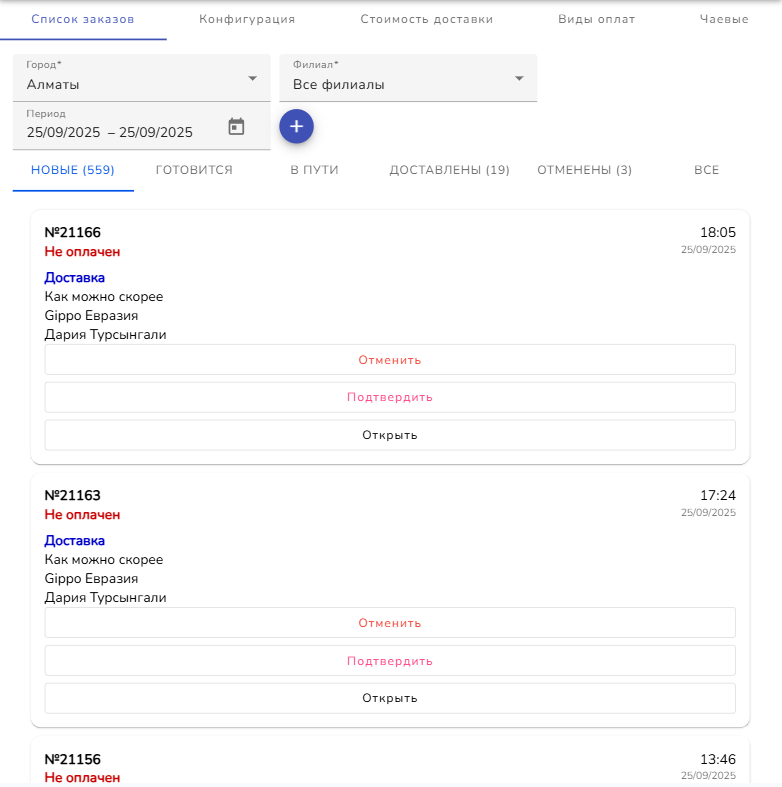
Task: Confirm order №21166 with Подтвердить
Action: click(x=390, y=397)
